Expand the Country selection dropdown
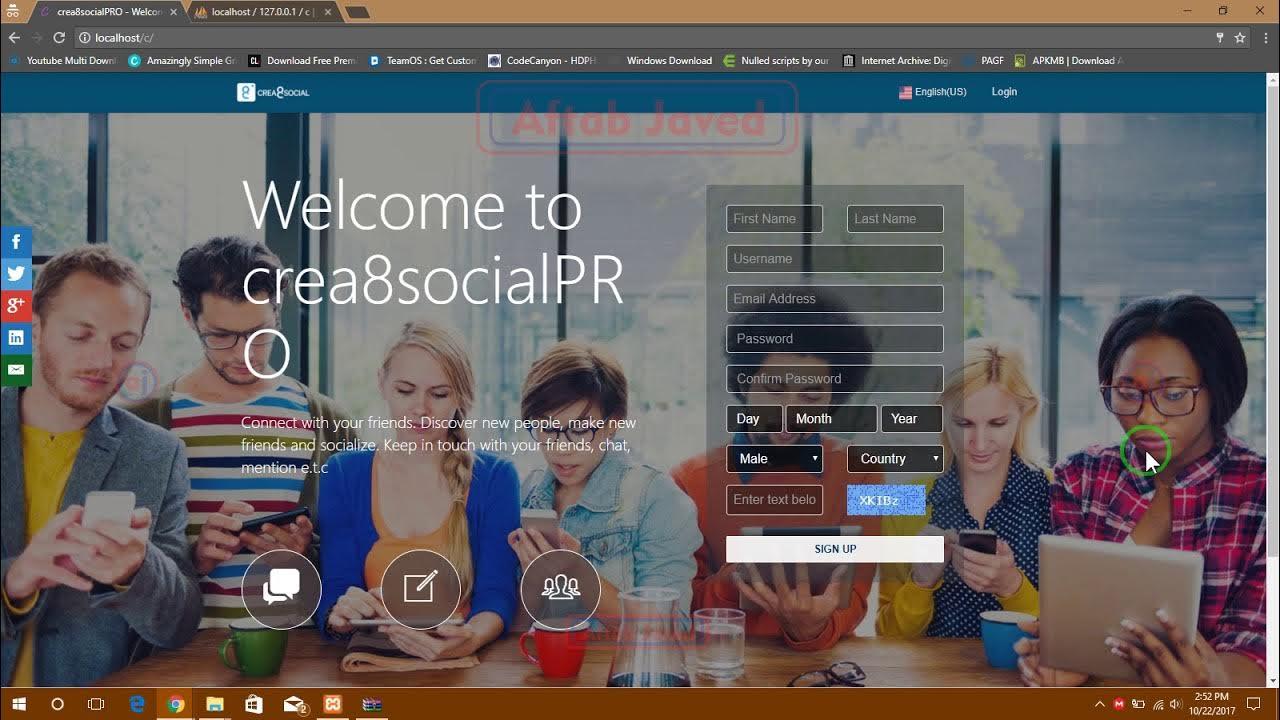The height and width of the screenshot is (720, 1280). [895, 458]
